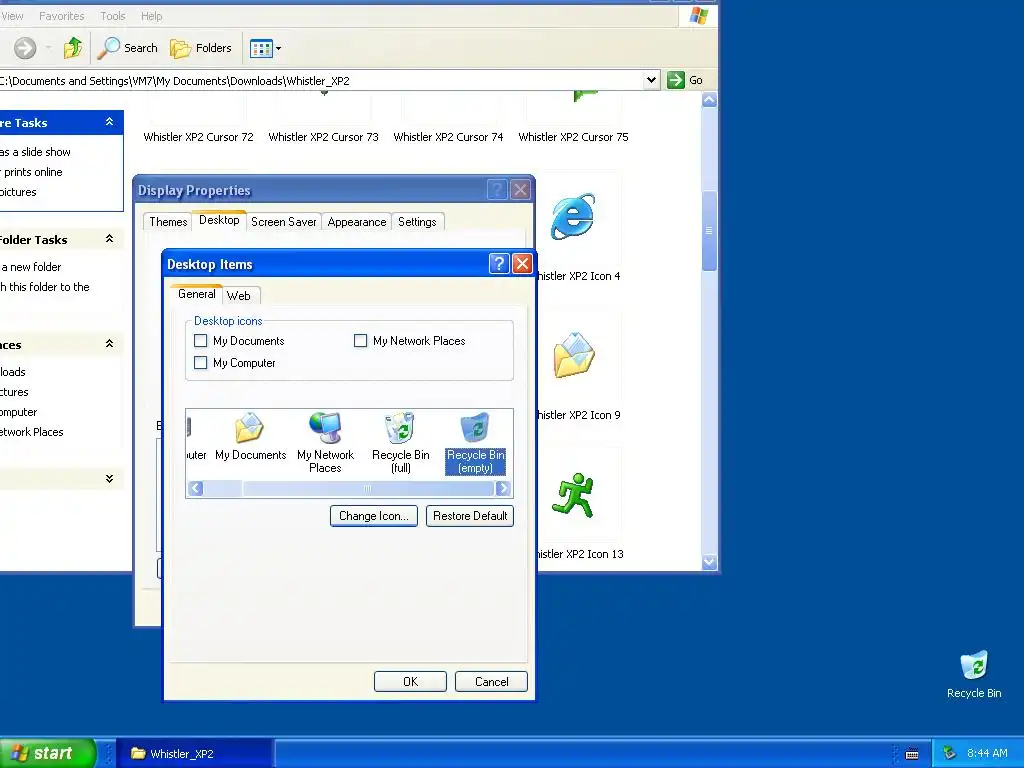Open the Settings tab in Display Properties
This screenshot has height=768, width=1024.
point(417,221)
